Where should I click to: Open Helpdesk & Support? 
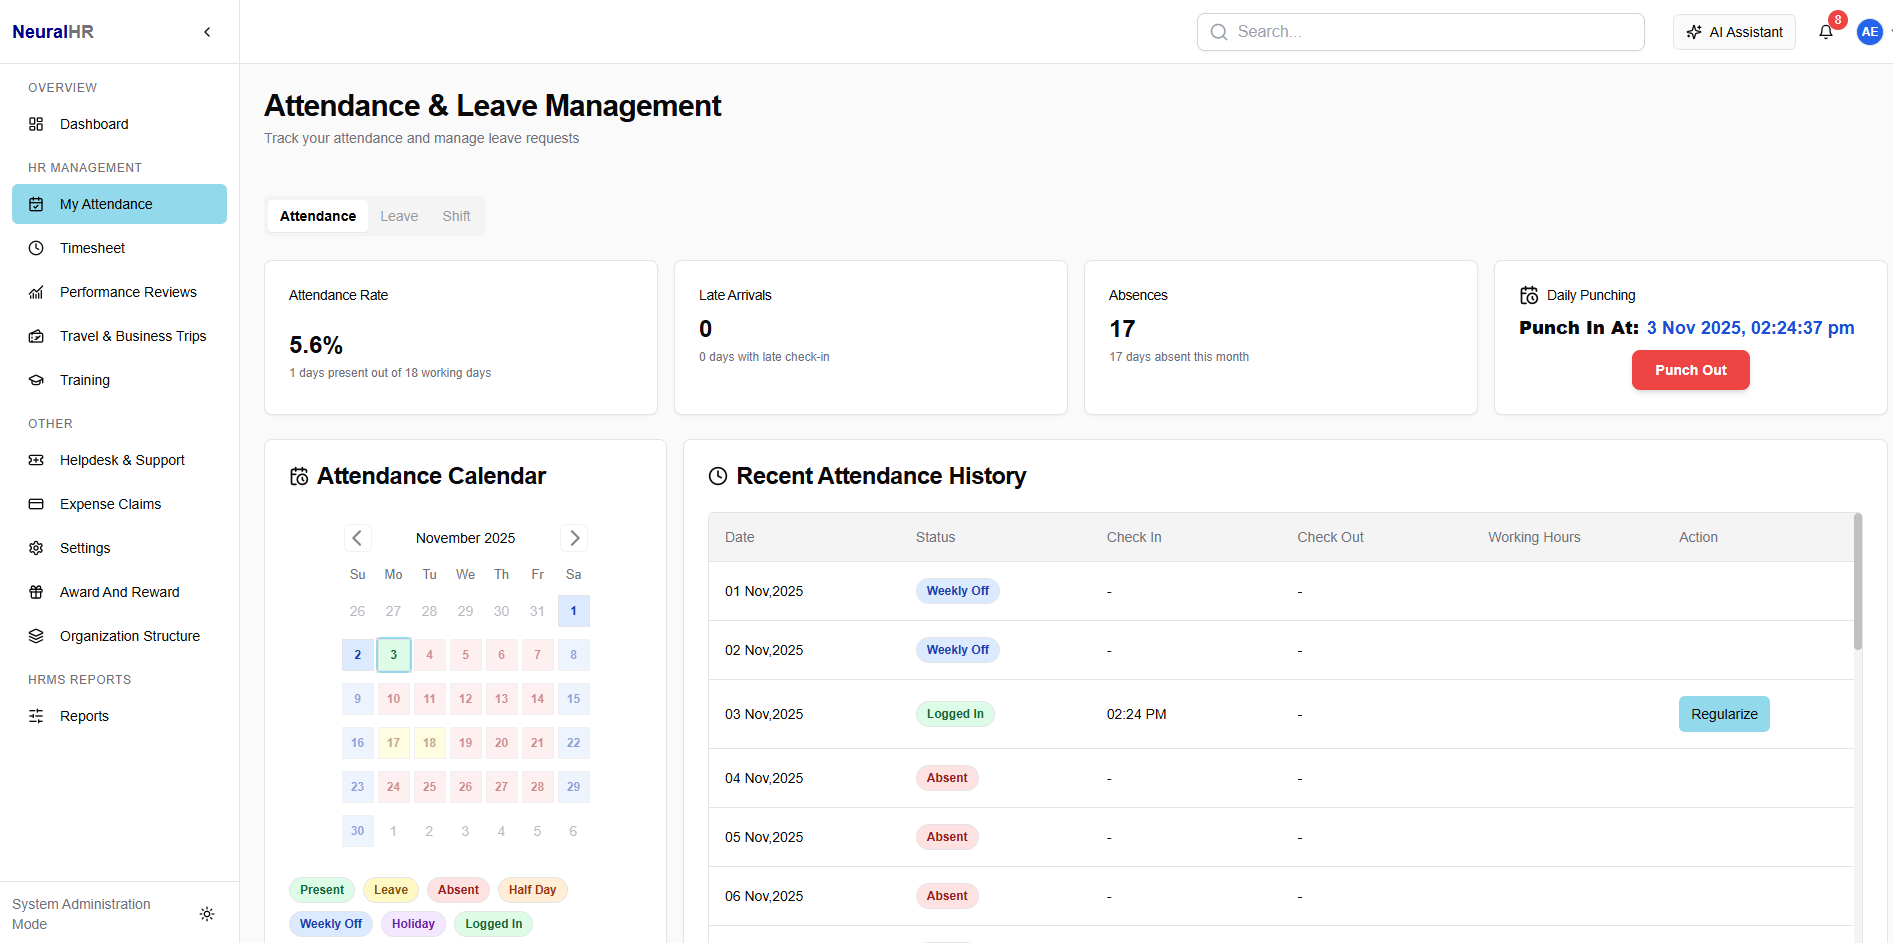(x=122, y=460)
